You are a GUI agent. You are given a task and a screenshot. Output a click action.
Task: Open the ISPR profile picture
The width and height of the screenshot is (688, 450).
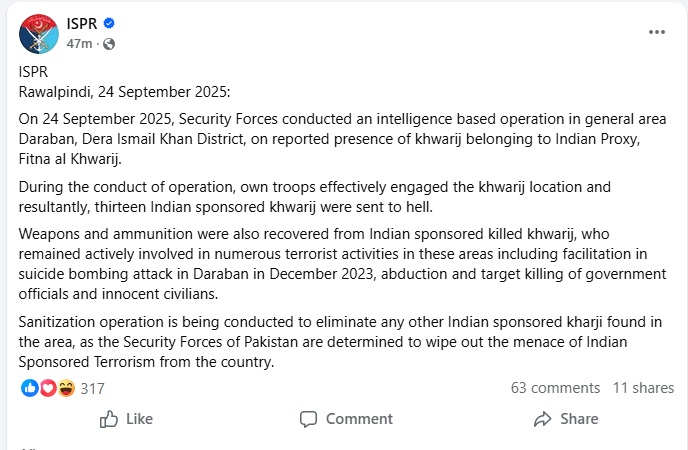(x=39, y=34)
